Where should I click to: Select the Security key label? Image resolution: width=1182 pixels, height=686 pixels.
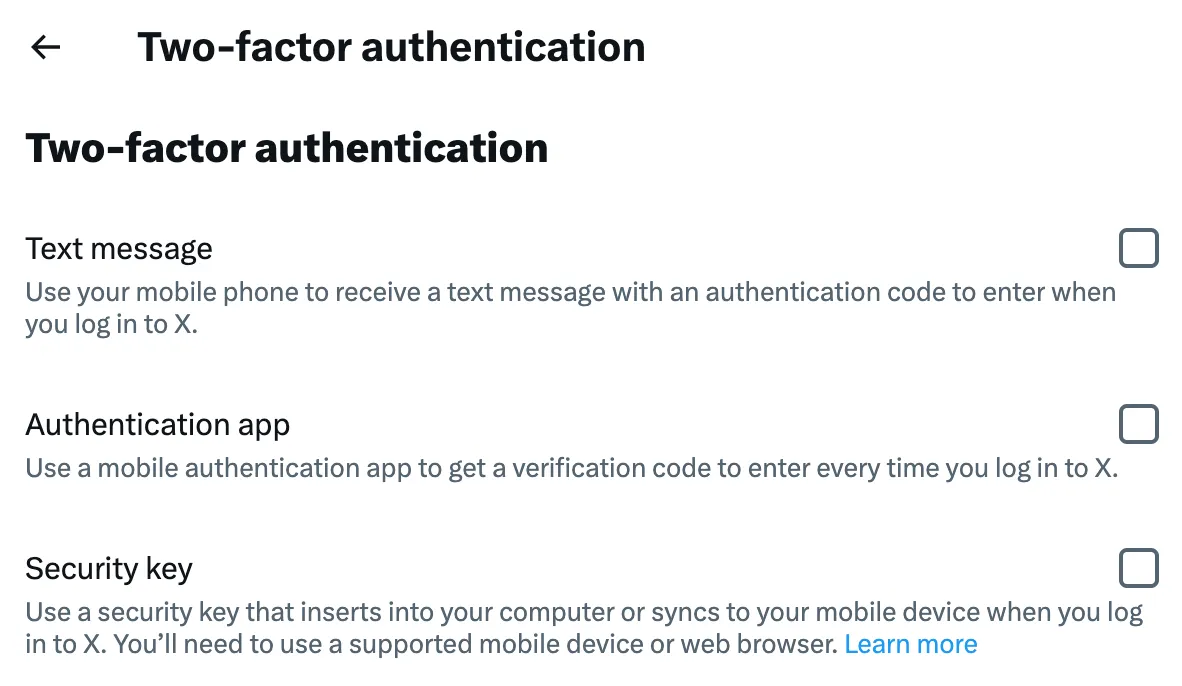click(x=109, y=569)
